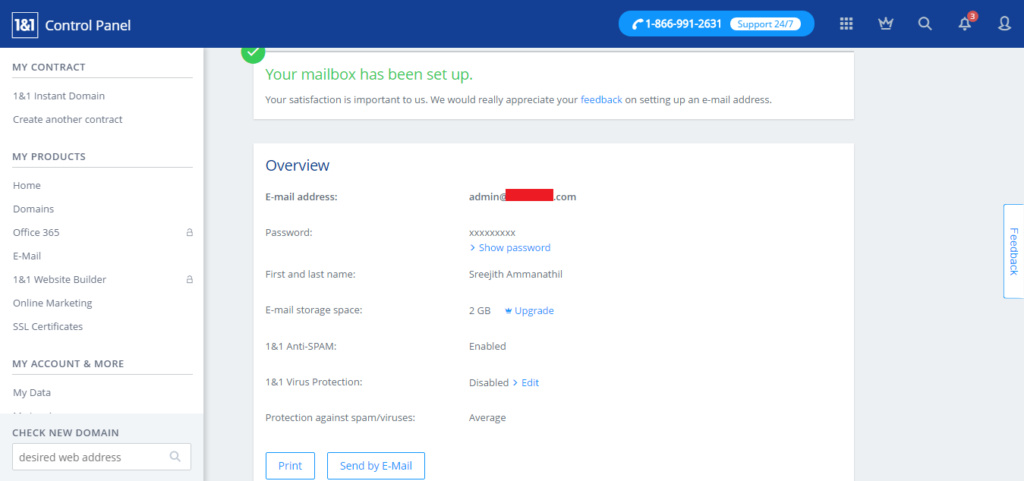Click the 'First and last name:' label
The image size is (1024, 481).
tap(310, 274)
